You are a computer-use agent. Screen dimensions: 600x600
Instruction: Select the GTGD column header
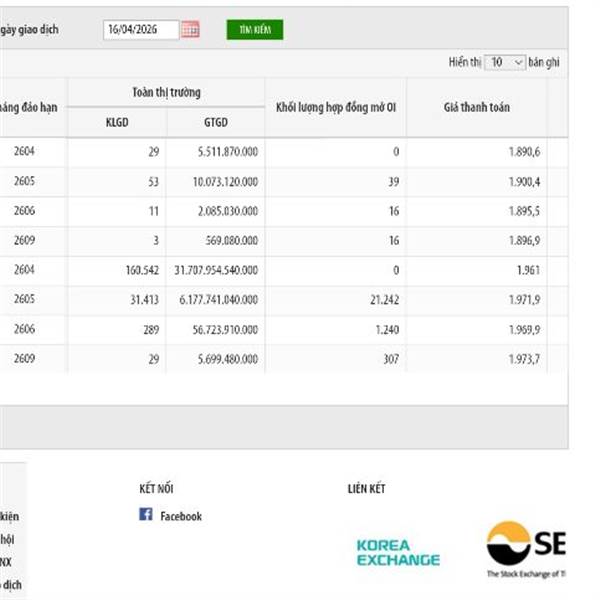216,122
